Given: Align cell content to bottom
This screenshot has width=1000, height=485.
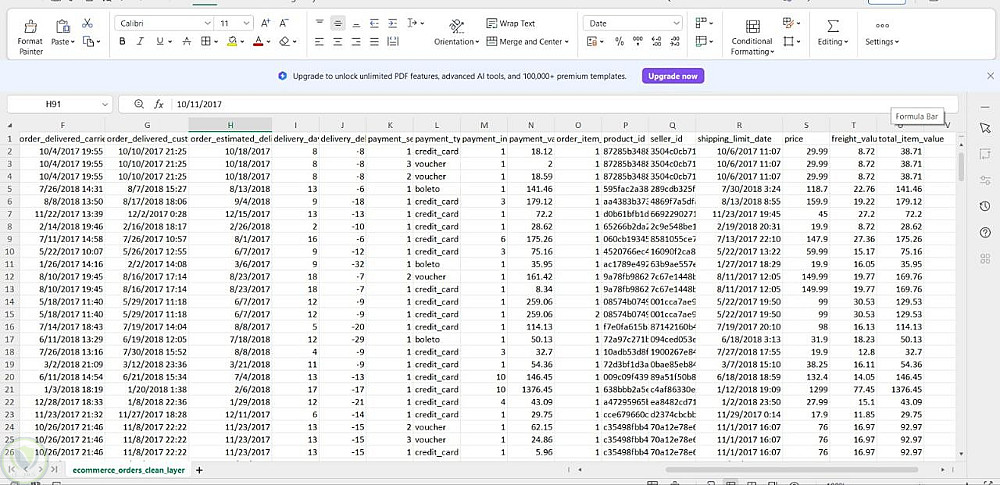Looking at the screenshot, I should click(x=356, y=24).
